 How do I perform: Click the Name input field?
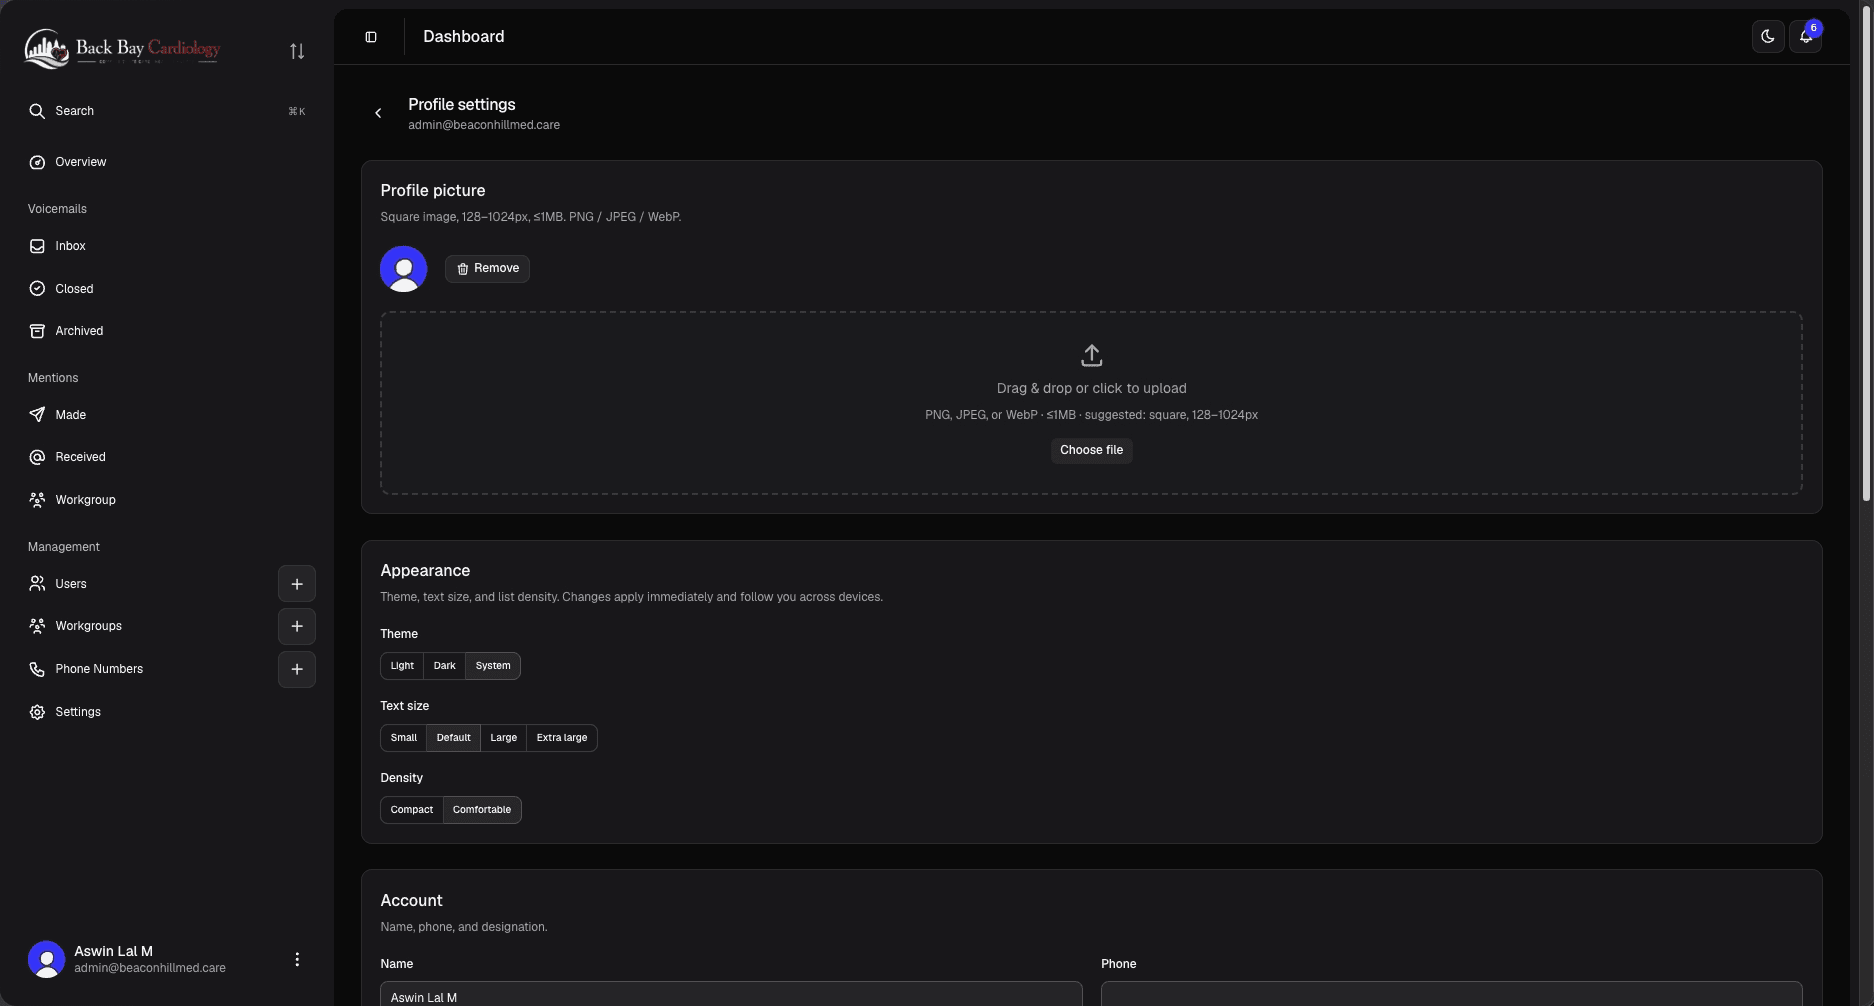pos(731,994)
